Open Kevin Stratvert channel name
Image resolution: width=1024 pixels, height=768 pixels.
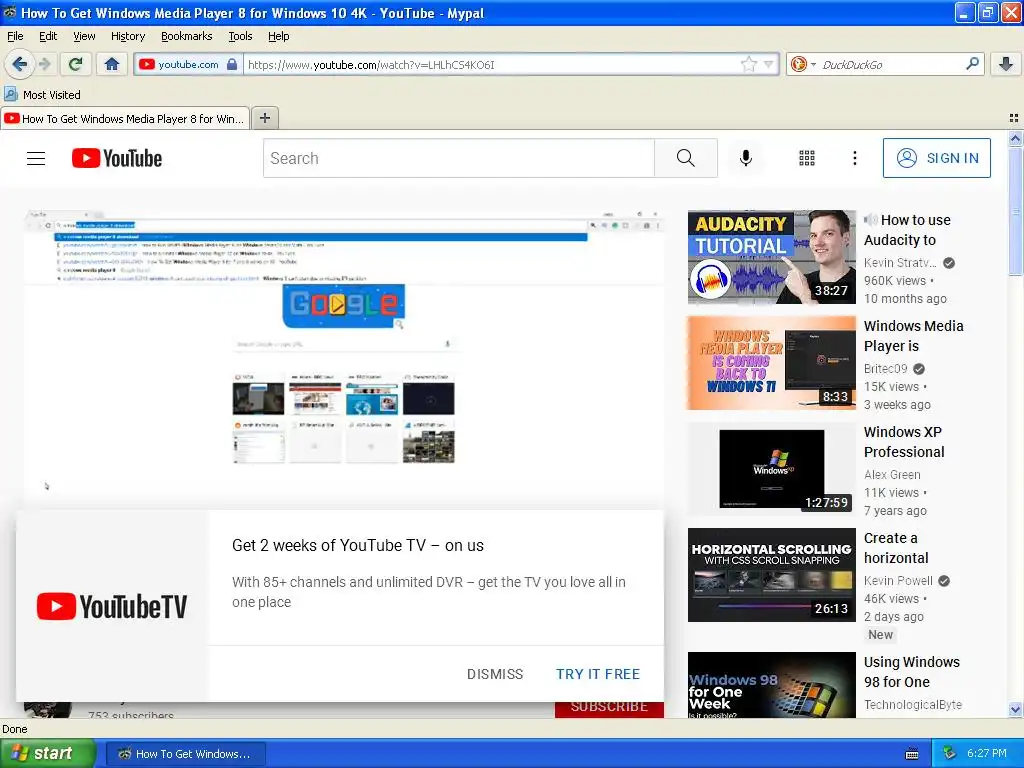click(900, 263)
